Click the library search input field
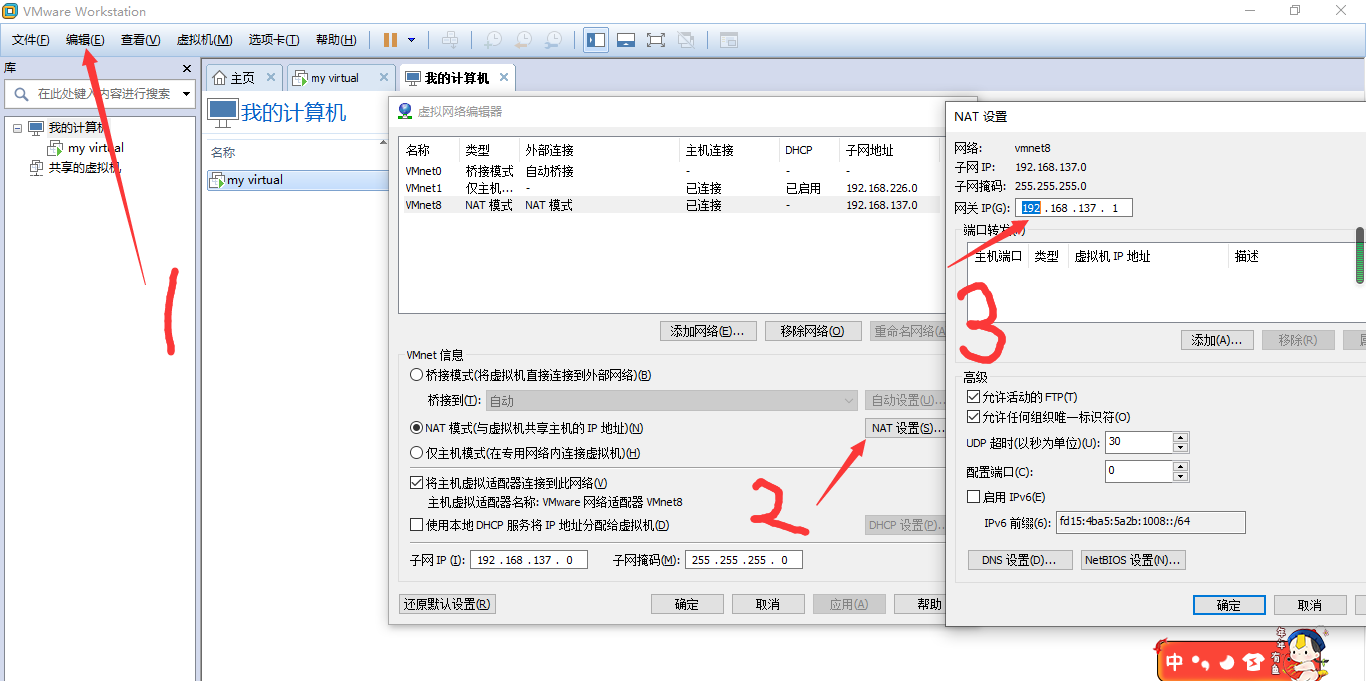Screen dimensions: 1366x681 click(105, 94)
